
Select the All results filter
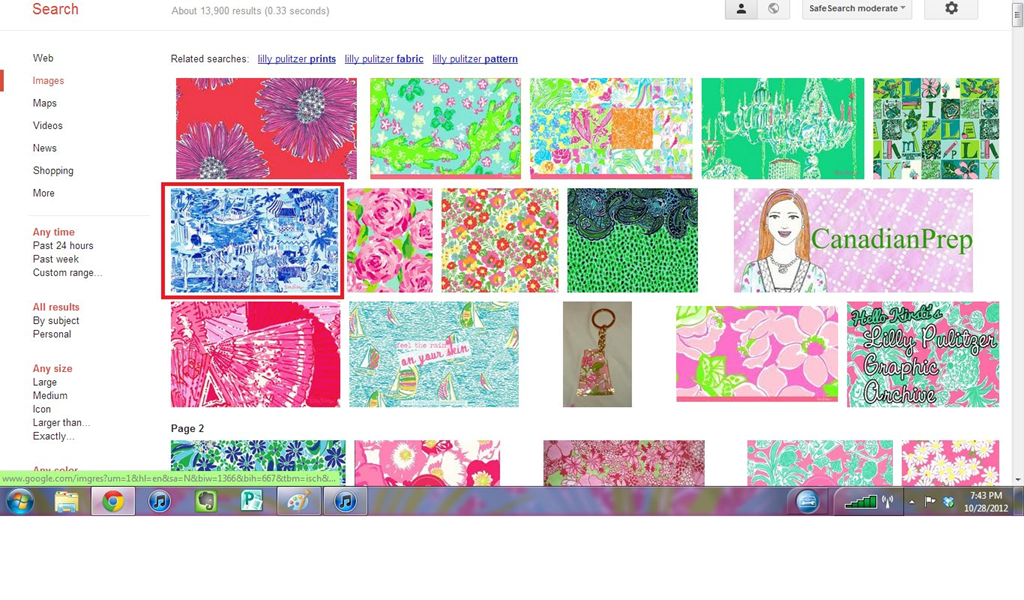click(x=56, y=307)
